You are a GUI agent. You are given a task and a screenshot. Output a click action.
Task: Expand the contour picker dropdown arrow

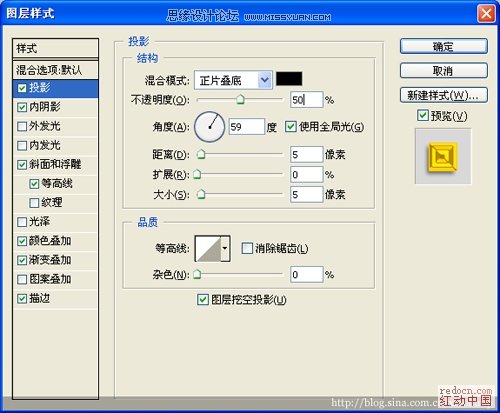click(225, 248)
